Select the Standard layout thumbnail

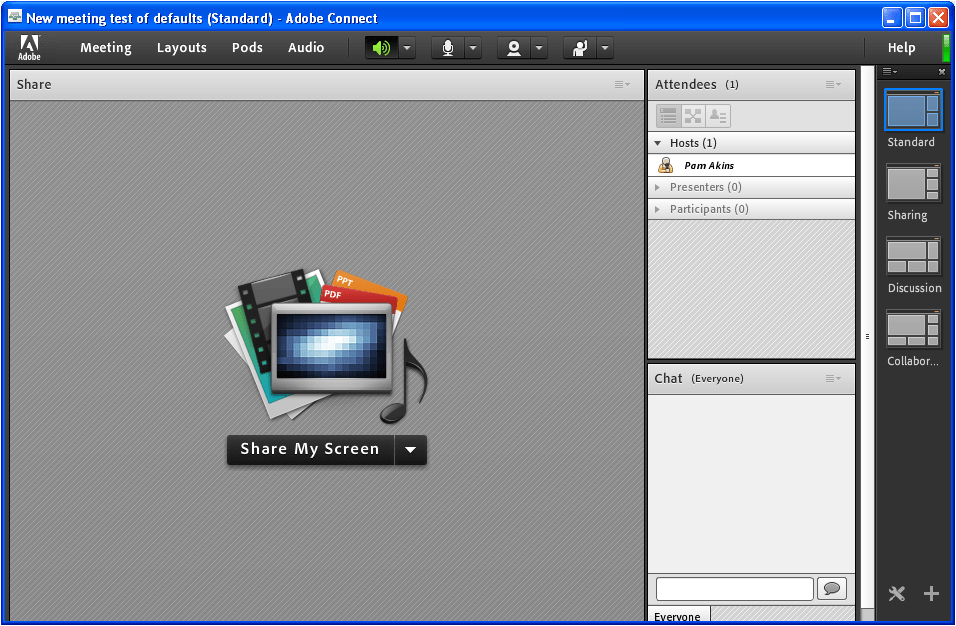coord(913,110)
